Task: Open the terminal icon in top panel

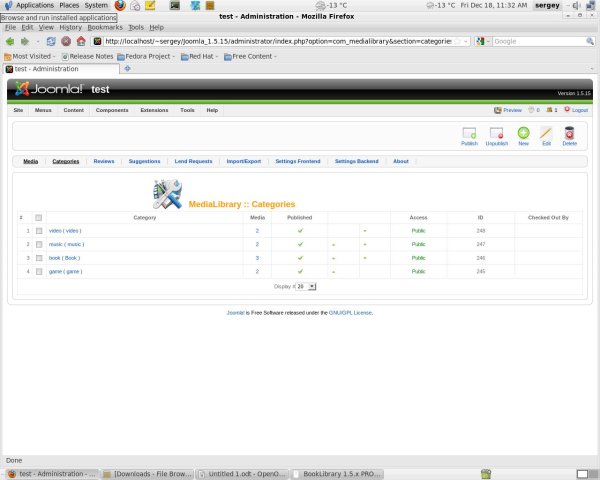Action: tap(175, 5)
